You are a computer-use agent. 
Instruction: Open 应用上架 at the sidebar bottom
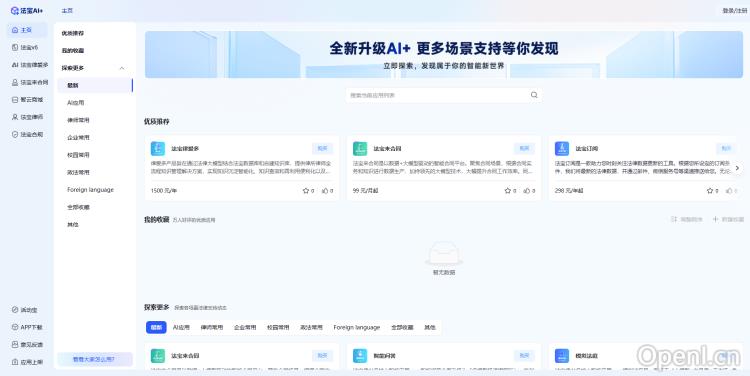click(x=27, y=362)
